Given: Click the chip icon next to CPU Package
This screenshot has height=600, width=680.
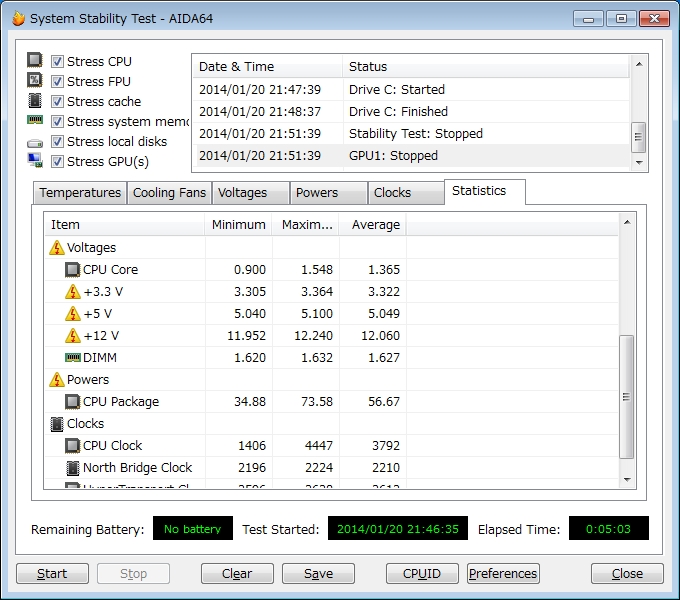Looking at the screenshot, I should pos(73,401).
